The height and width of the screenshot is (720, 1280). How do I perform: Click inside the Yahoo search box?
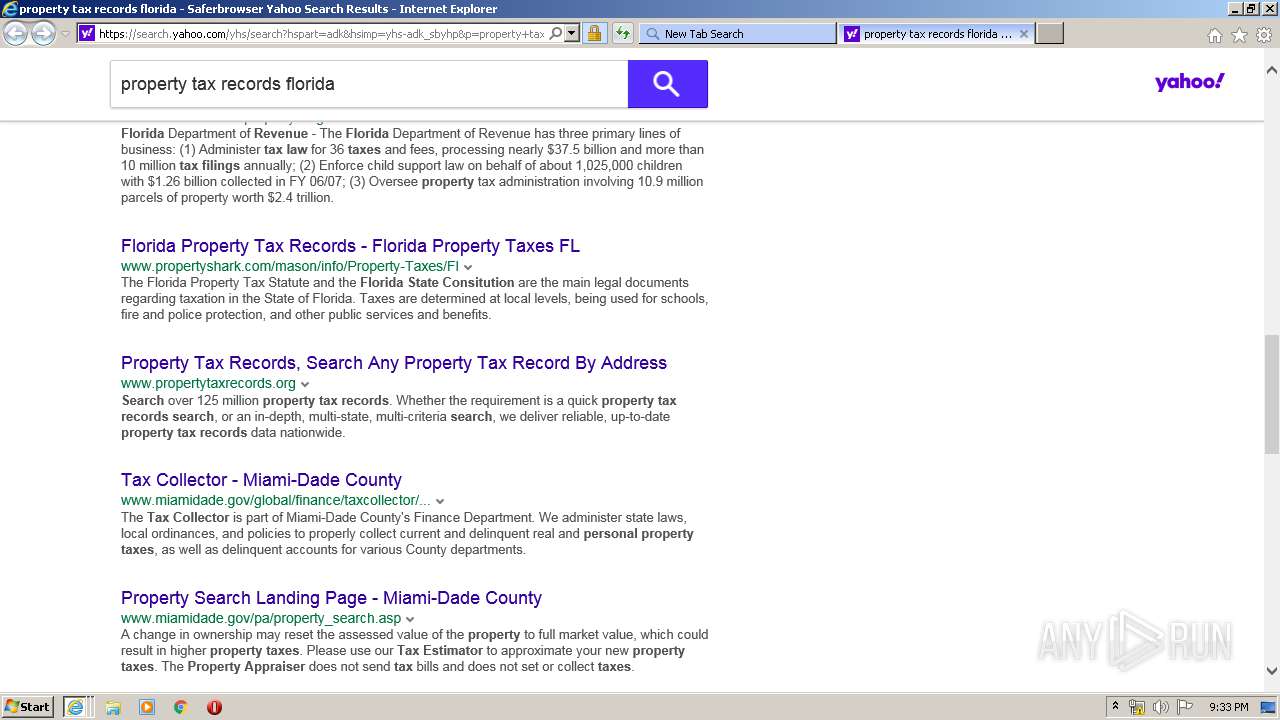pyautogui.click(x=369, y=84)
